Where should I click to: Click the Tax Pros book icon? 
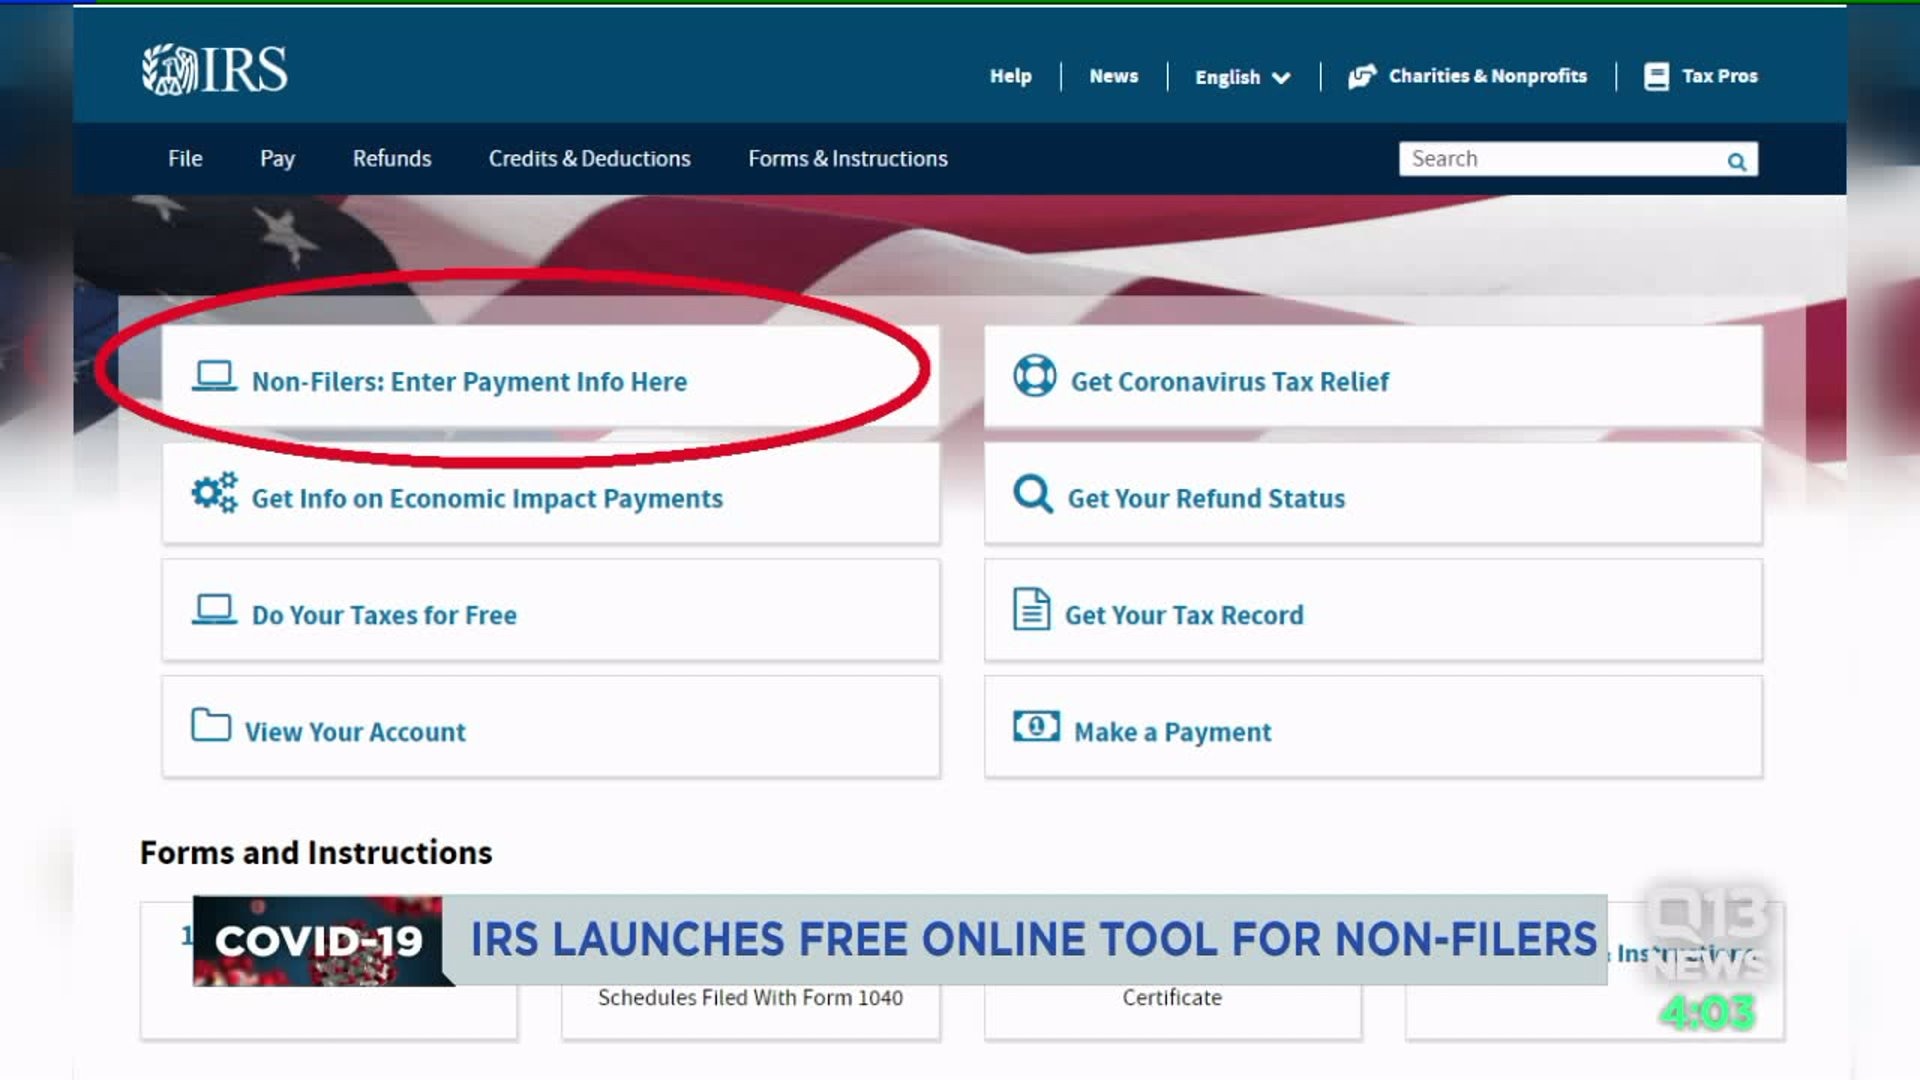[x=1656, y=77]
